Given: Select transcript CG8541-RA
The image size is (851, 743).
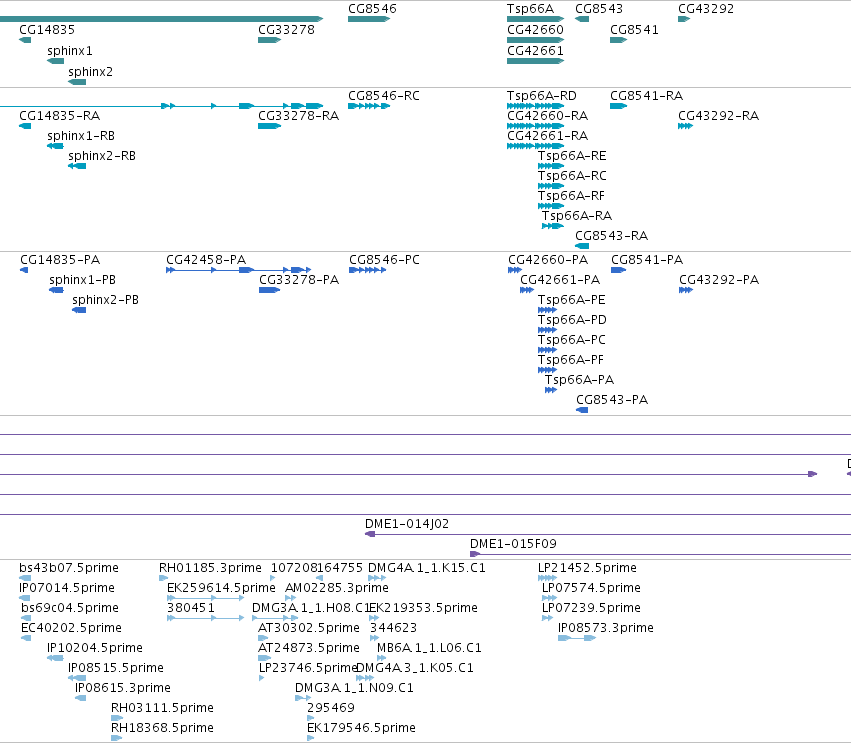Looking at the screenshot, I should tap(618, 106).
